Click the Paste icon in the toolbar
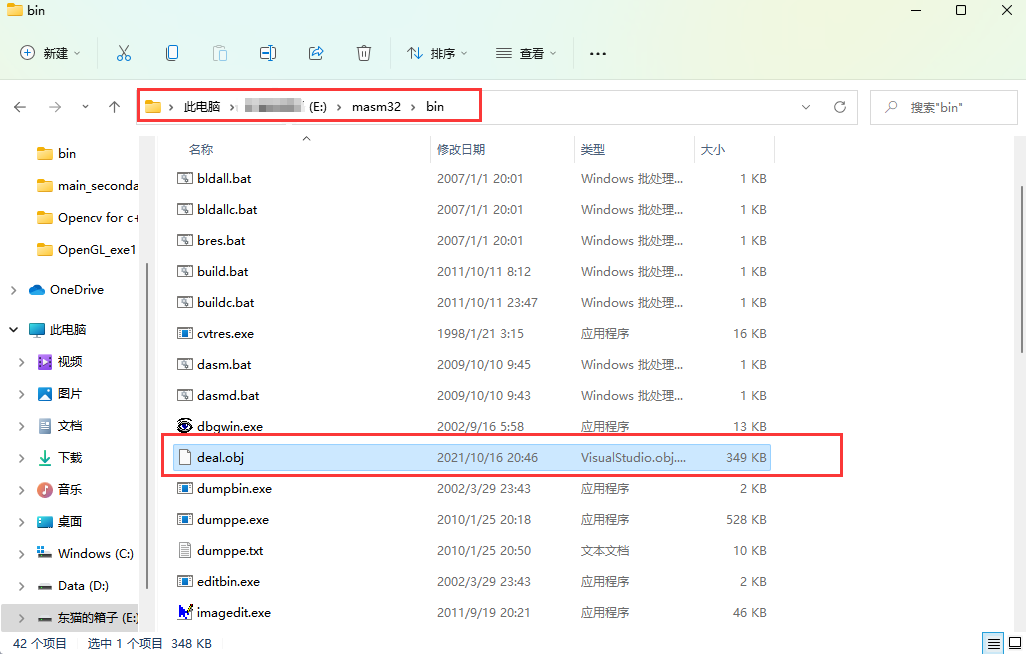This screenshot has height=654, width=1026. pos(219,52)
